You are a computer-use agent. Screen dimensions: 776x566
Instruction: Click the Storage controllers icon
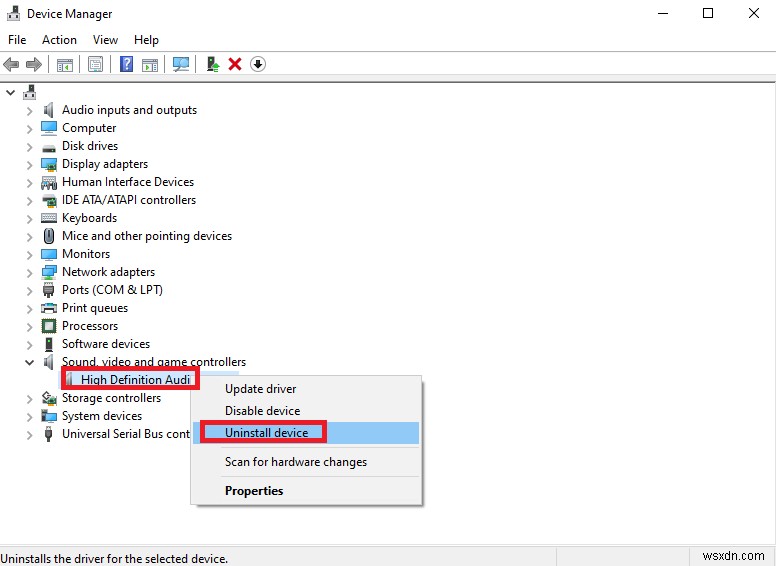(x=49, y=398)
